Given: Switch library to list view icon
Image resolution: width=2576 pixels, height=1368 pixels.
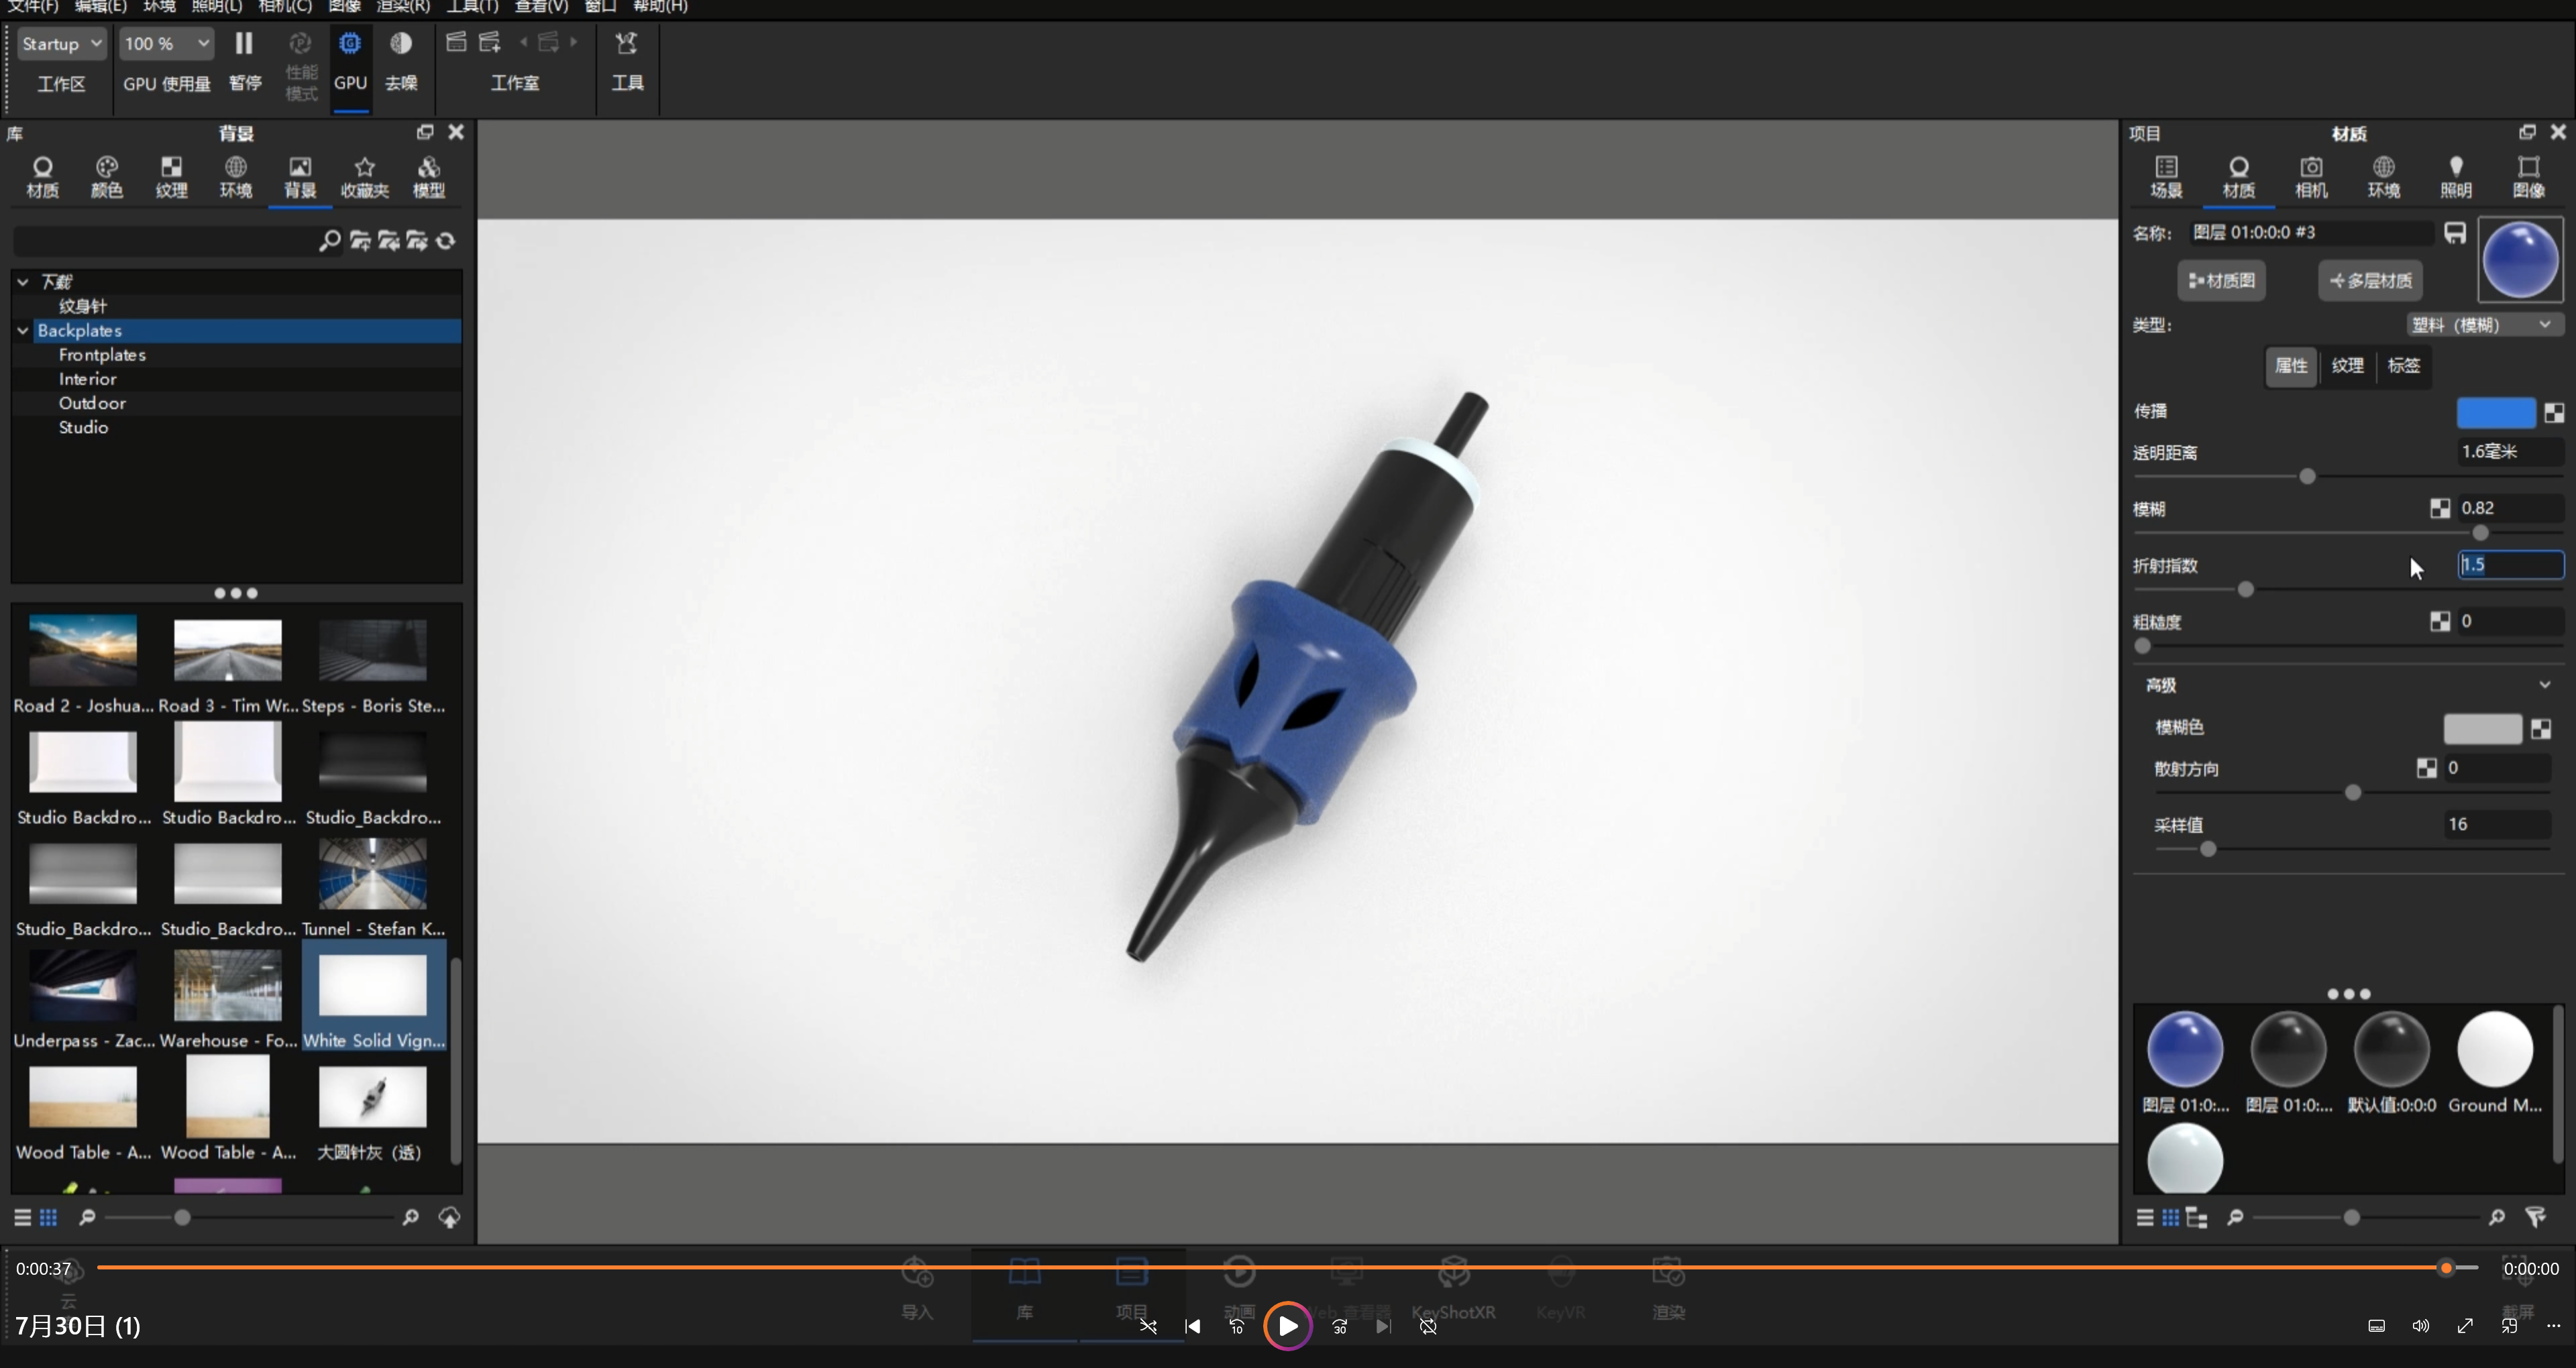Looking at the screenshot, I should pyautogui.click(x=22, y=1217).
